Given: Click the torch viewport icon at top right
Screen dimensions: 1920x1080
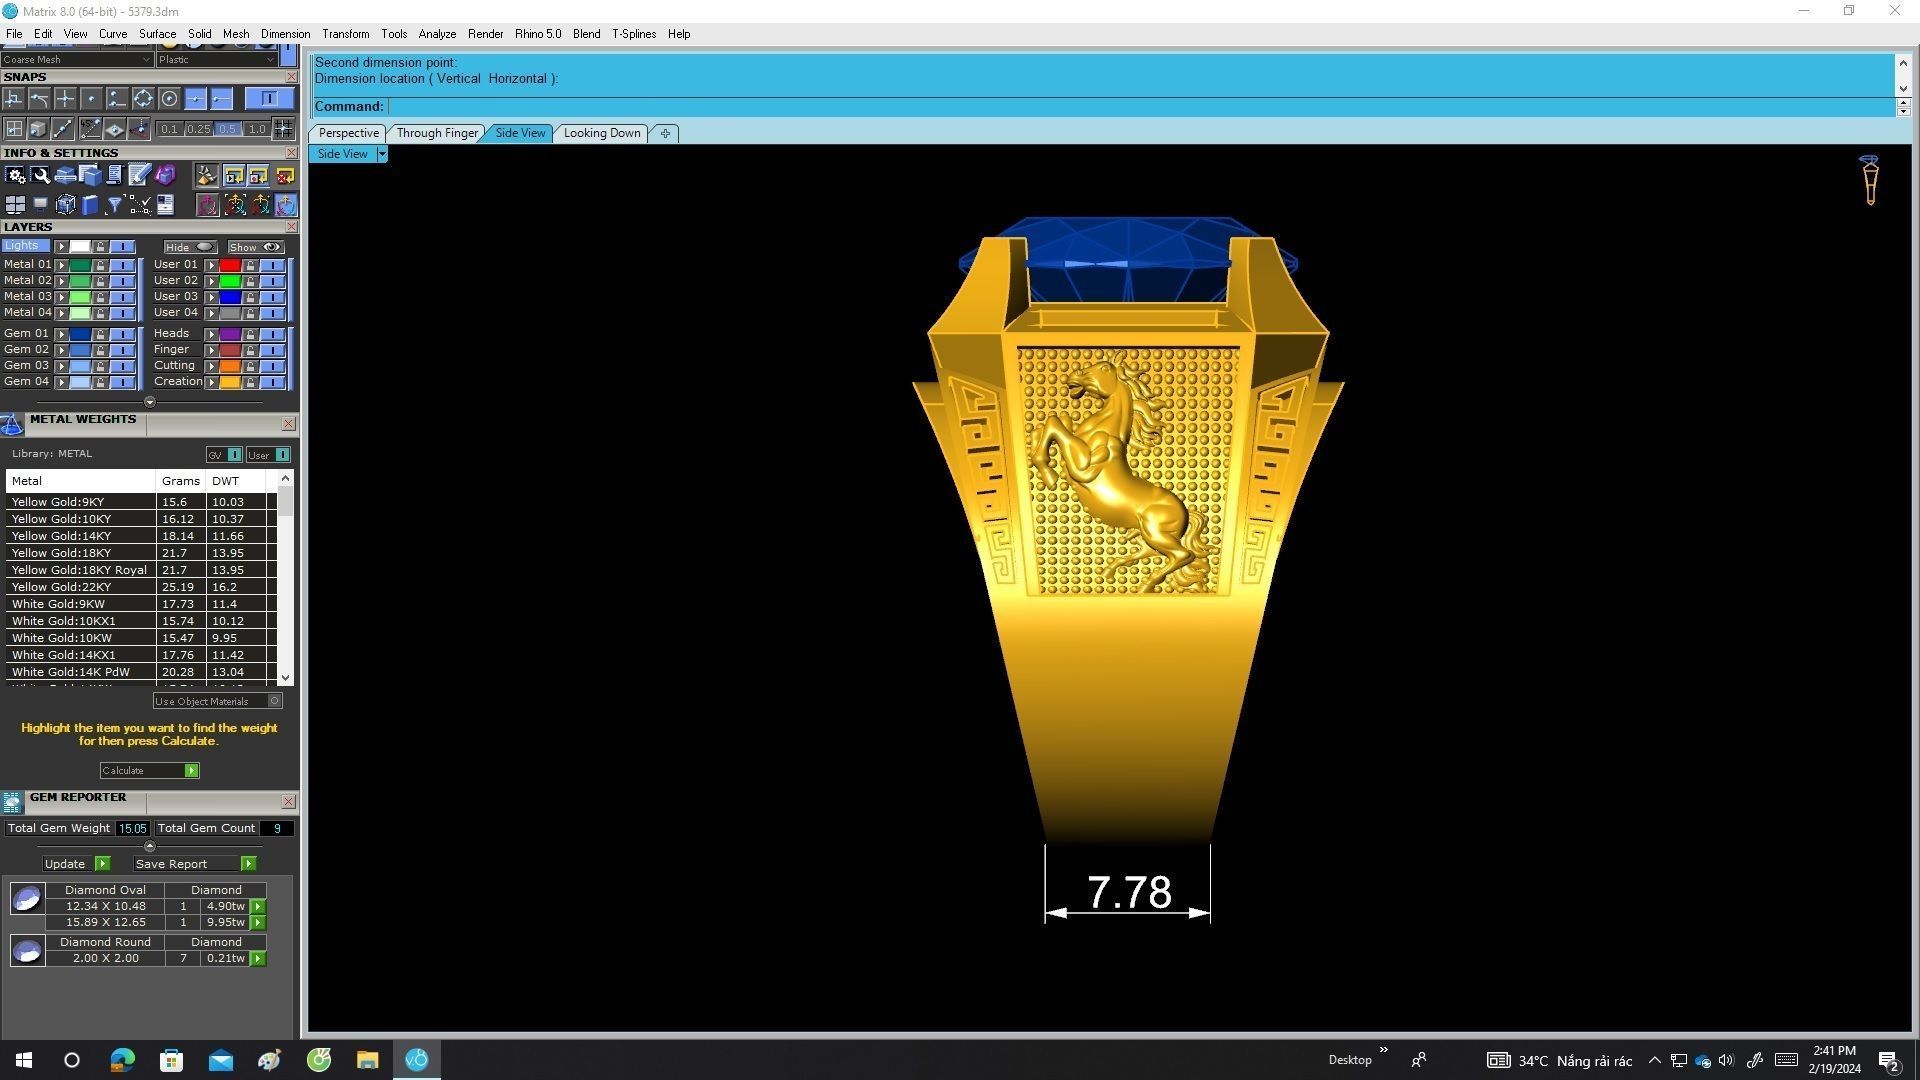Looking at the screenshot, I should [1869, 180].
